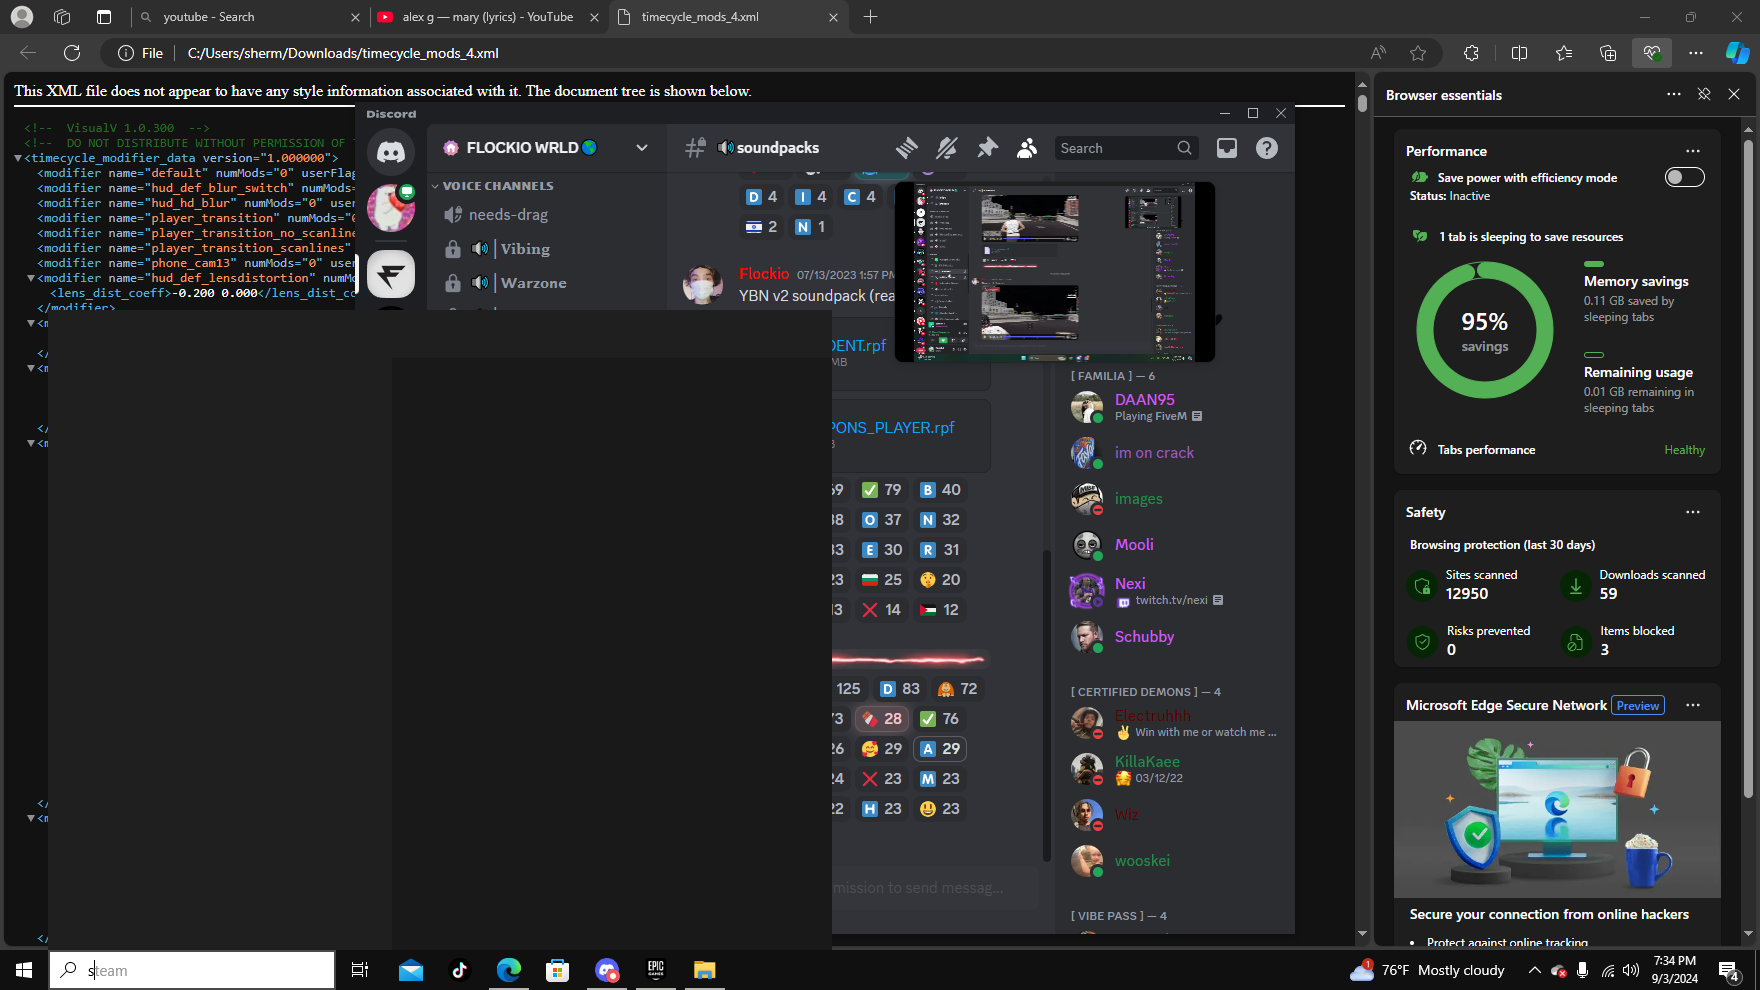Click green check 79 reaction
The image size is (1760, 990).
coord(882,490)
